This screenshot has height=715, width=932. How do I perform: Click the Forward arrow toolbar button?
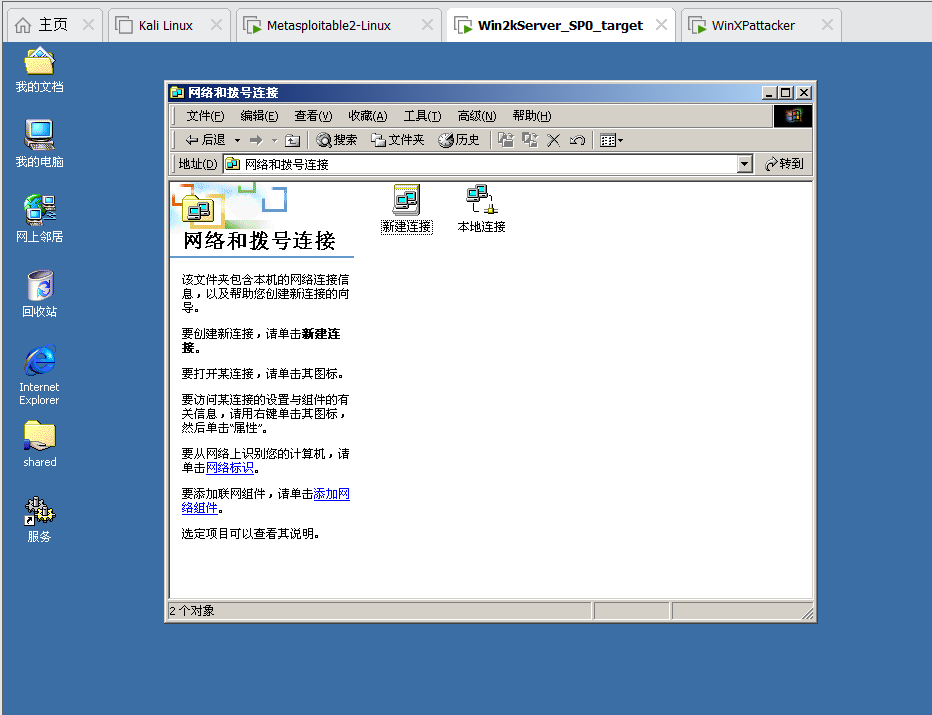(x=256, y=140)
